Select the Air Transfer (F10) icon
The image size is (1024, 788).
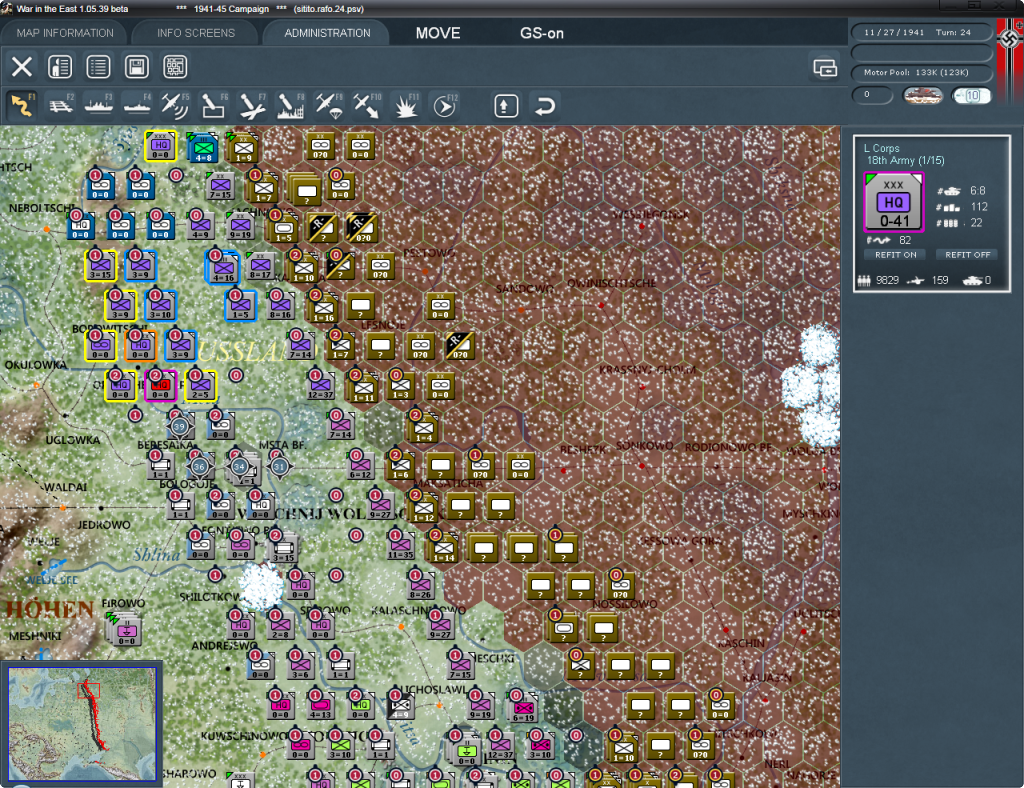click(x=366, y=105)
